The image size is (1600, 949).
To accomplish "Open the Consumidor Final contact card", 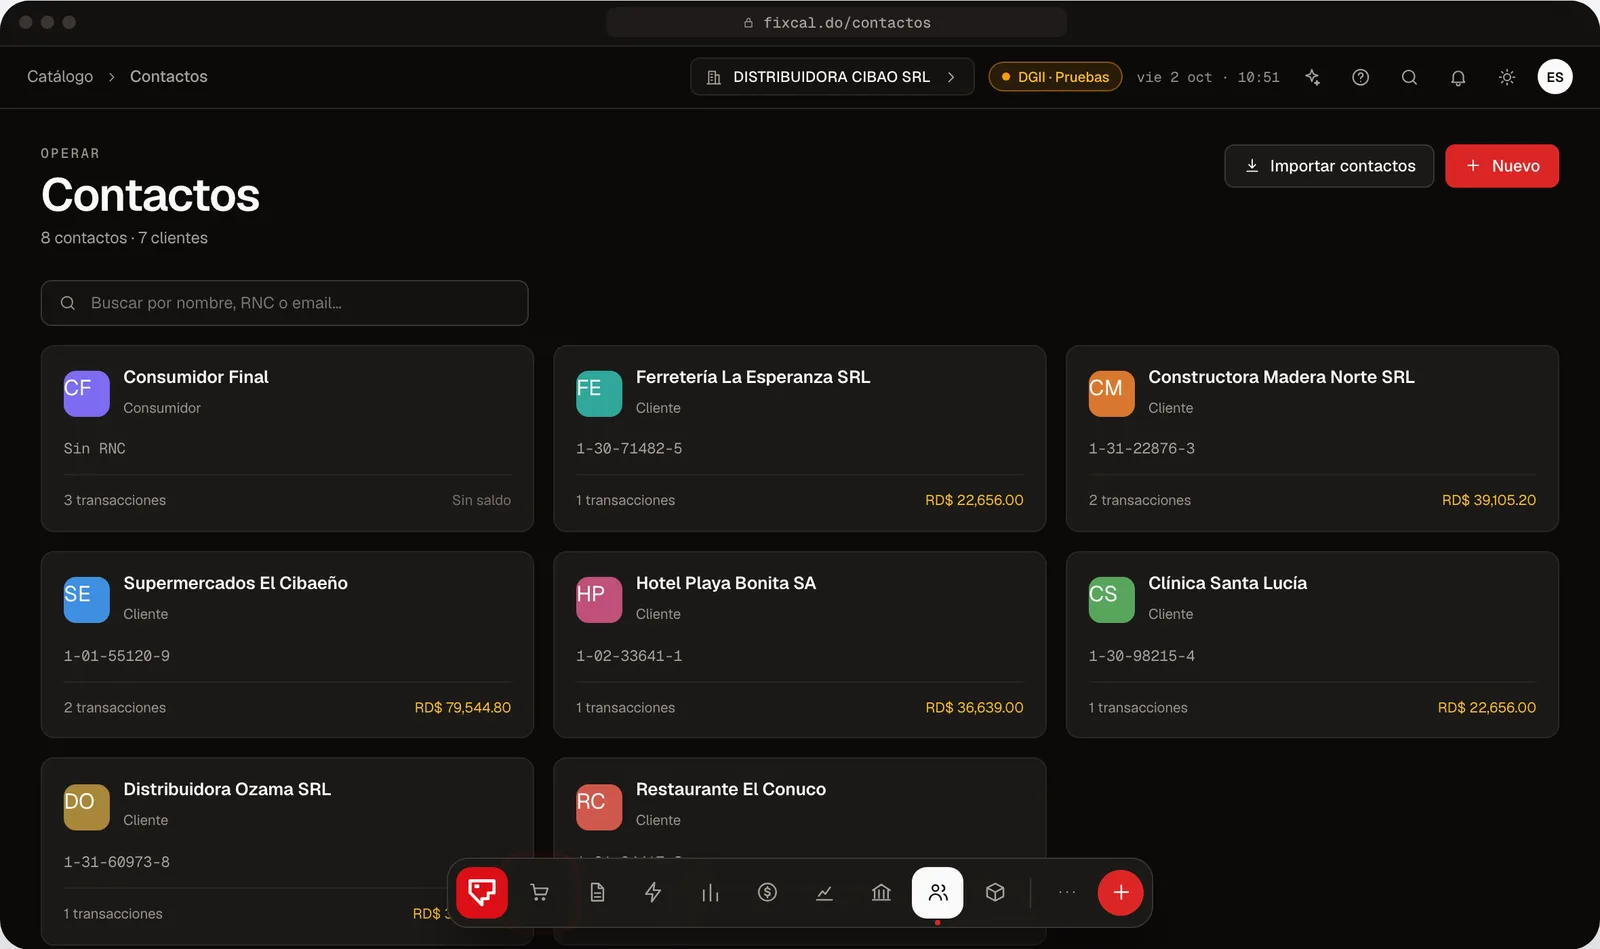I will click(287, 438).
